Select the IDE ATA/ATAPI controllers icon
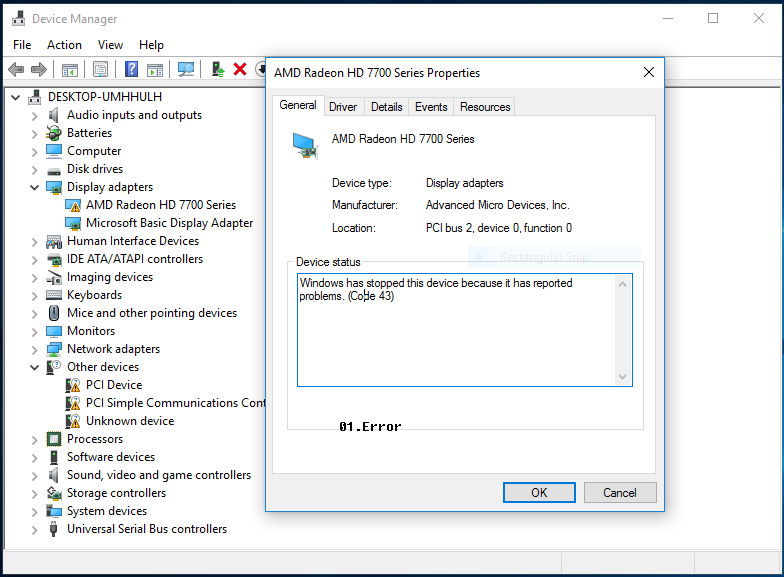This screenshot has height=577, width=784. pyautogui.click(x=54, y=260)
